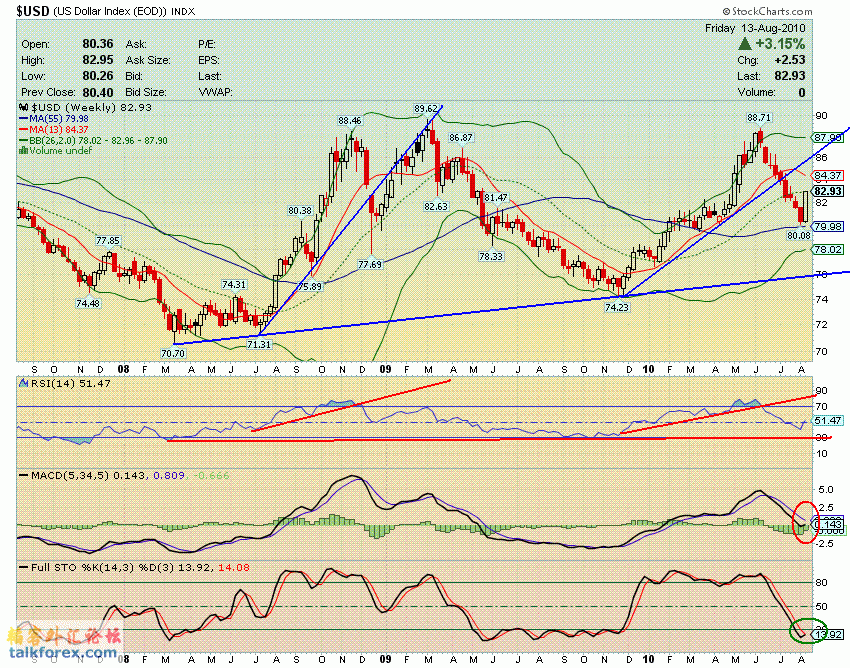
Task: Click the candlestick icon before $USD (Weekly)
Action: click(x=24, y=107)
